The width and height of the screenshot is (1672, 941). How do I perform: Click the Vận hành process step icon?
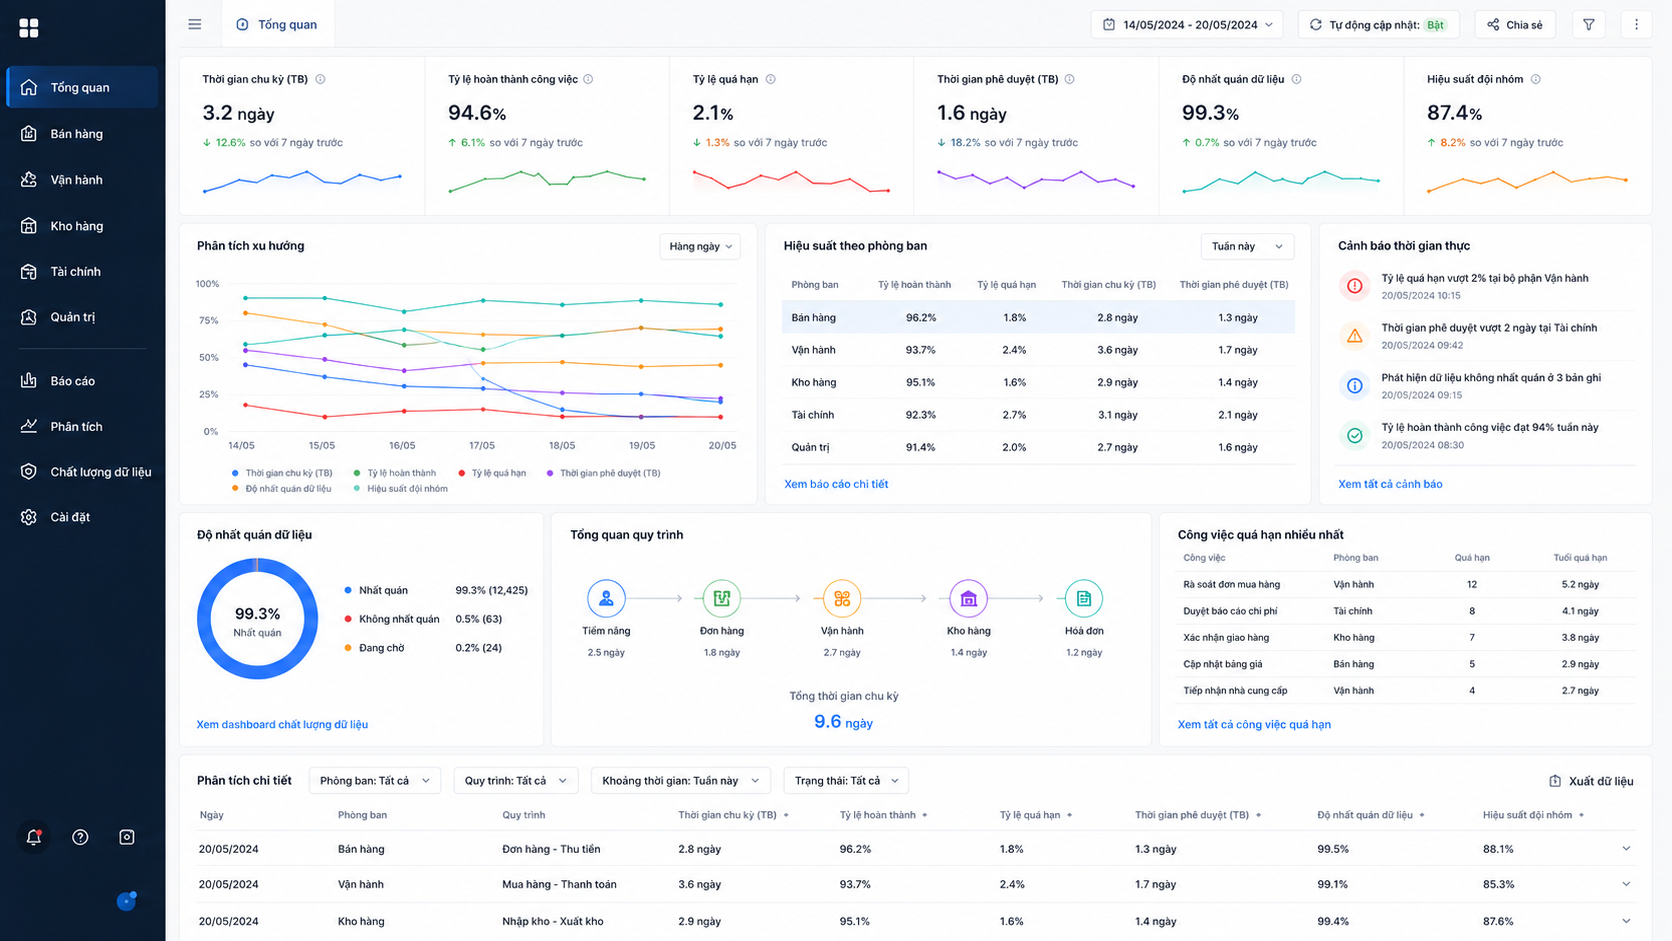click(842, 598)
